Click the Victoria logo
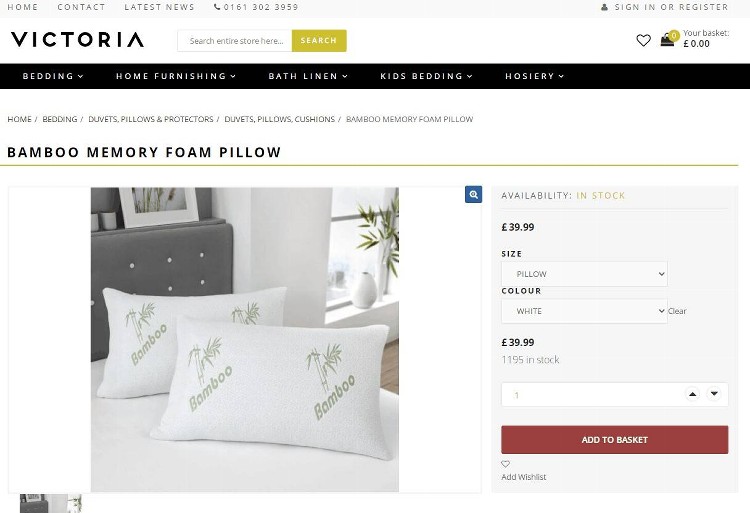The width and height of the screenshot is (750, 513). click(77, 40)
